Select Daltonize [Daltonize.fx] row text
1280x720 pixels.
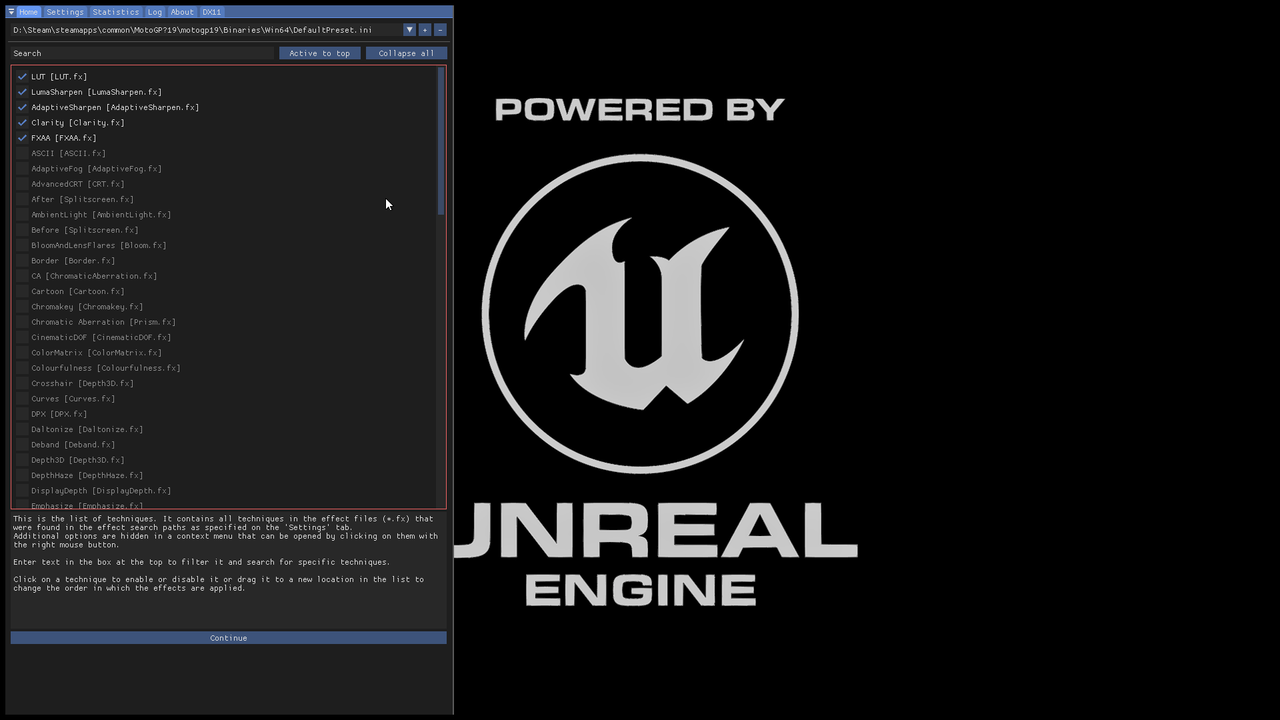[x=87, y=430]
